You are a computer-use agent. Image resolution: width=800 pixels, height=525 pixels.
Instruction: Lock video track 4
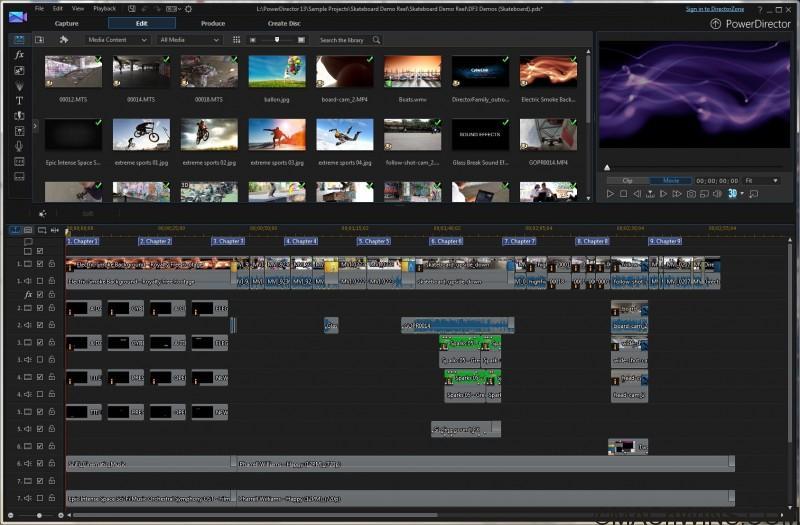coord(52,377)
